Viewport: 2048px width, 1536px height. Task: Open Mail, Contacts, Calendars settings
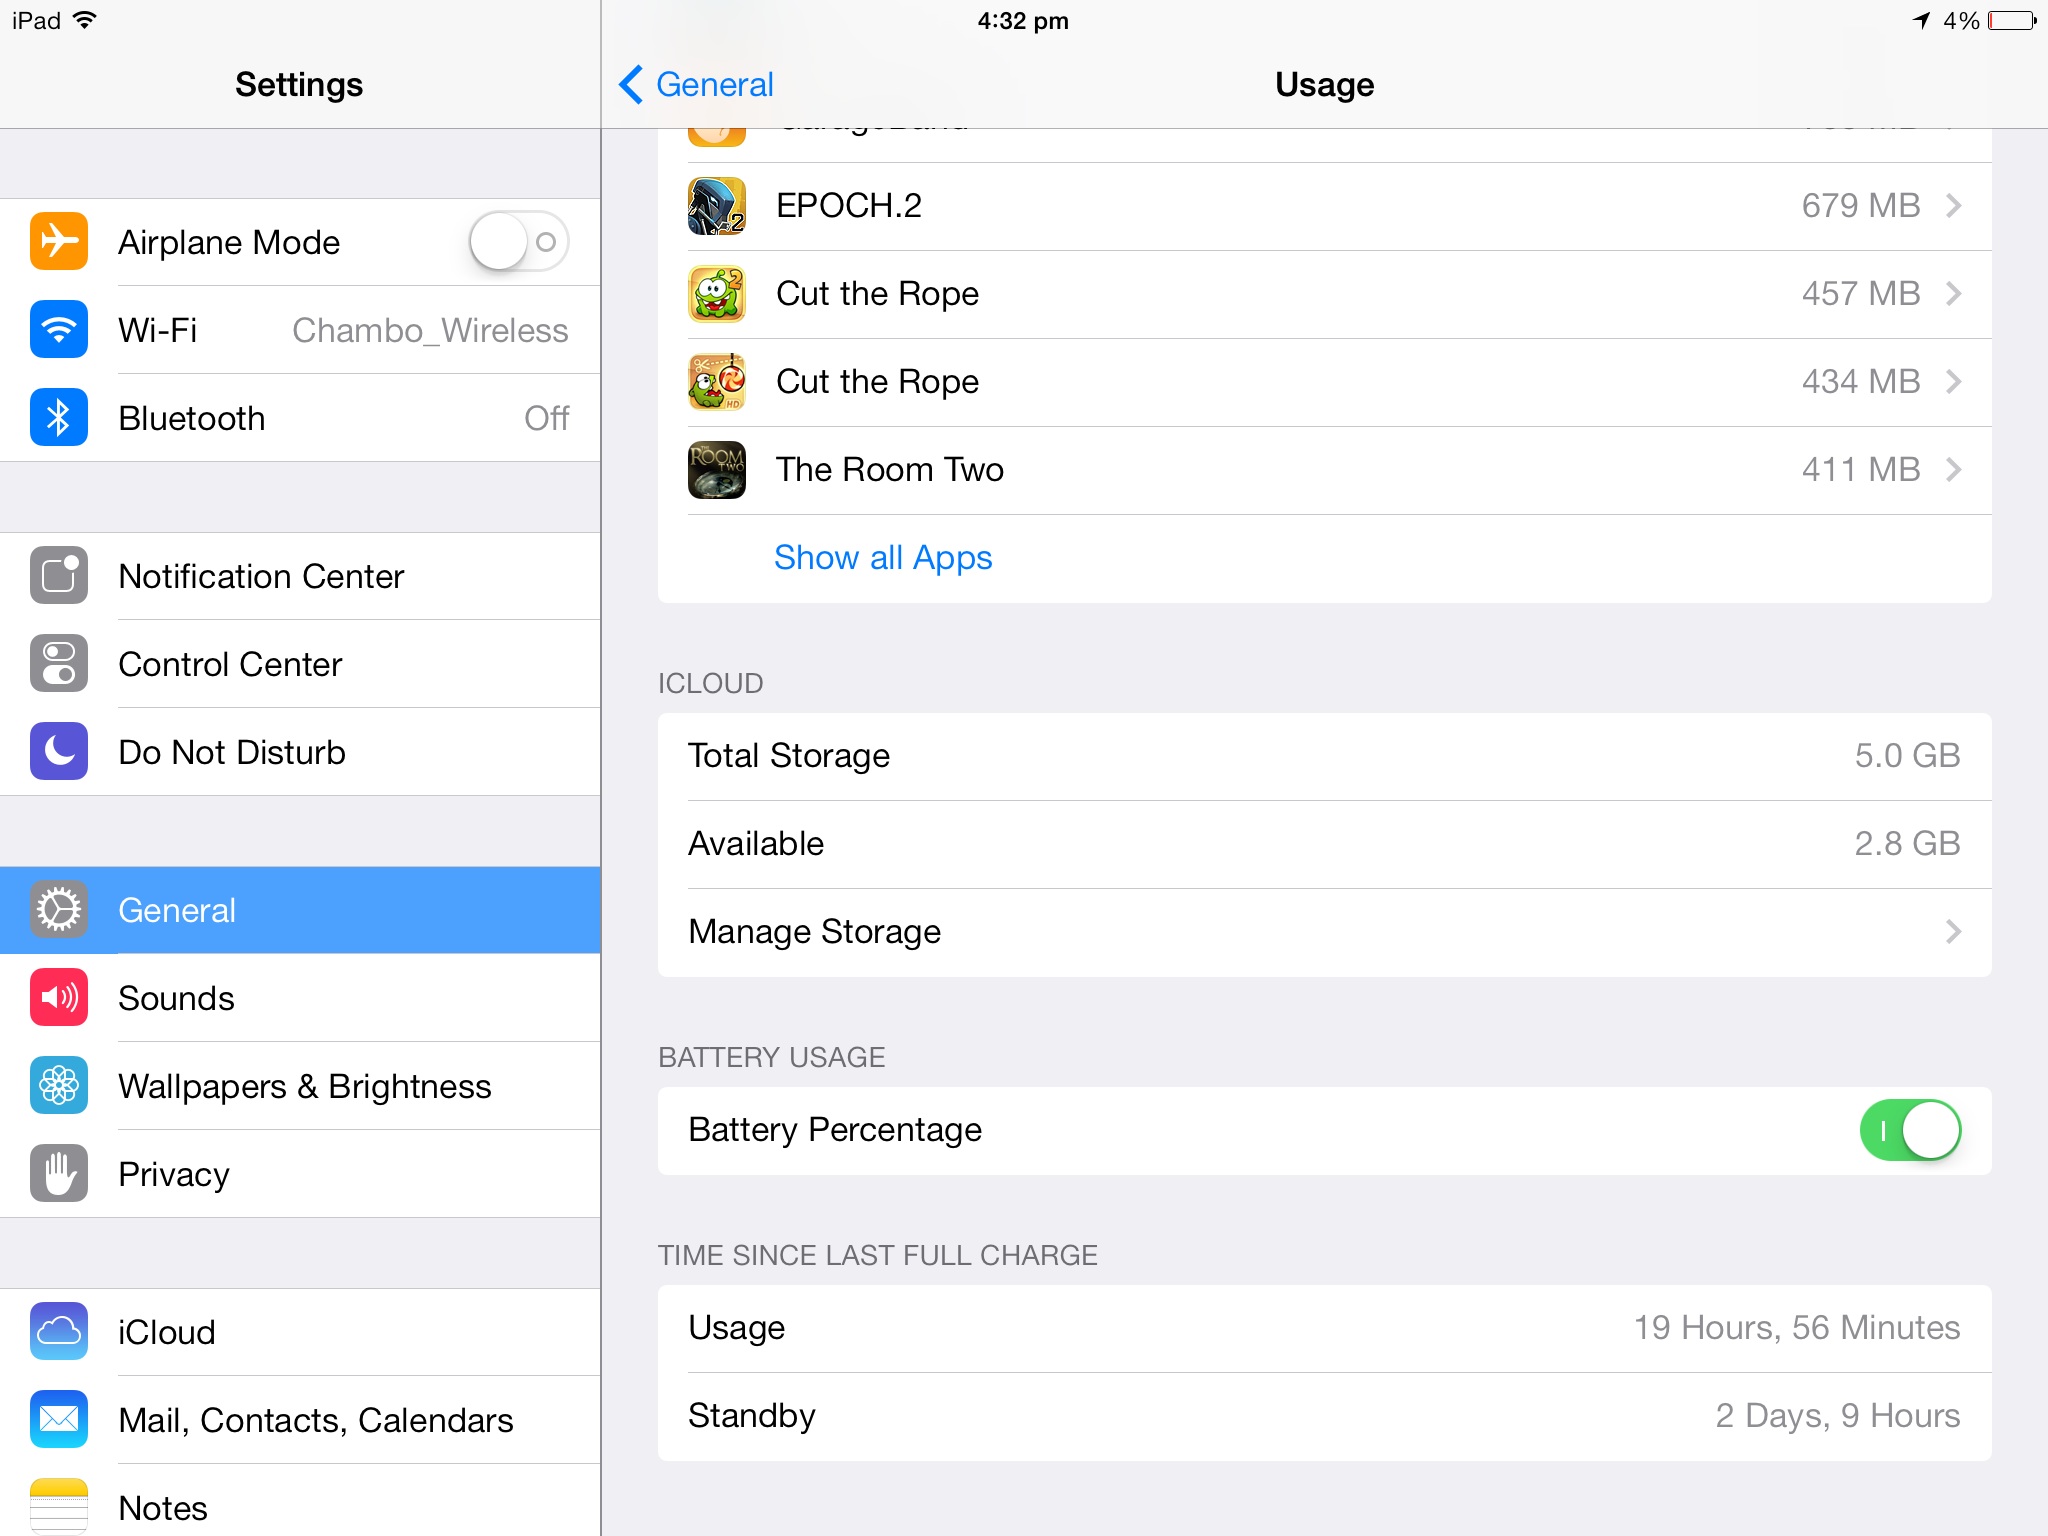[x=315, y=1420]
